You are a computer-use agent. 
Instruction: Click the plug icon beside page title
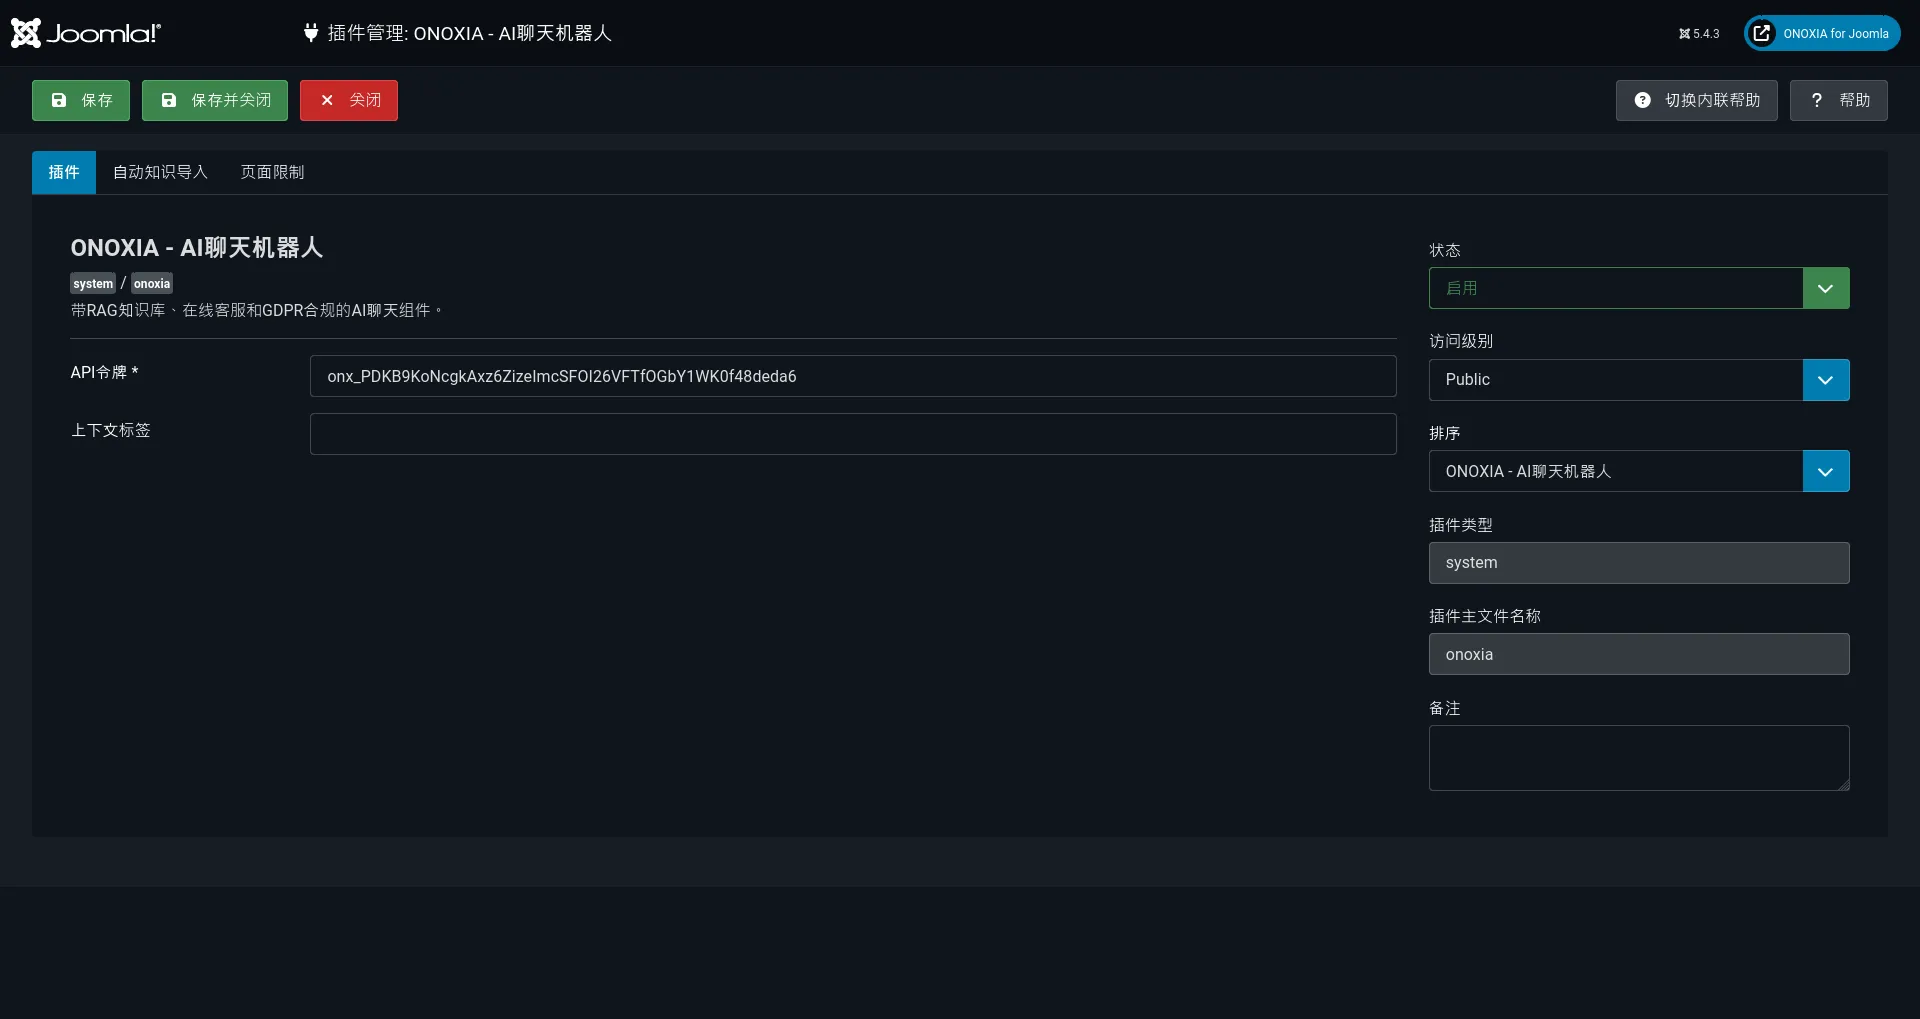(x=311, y=33)
